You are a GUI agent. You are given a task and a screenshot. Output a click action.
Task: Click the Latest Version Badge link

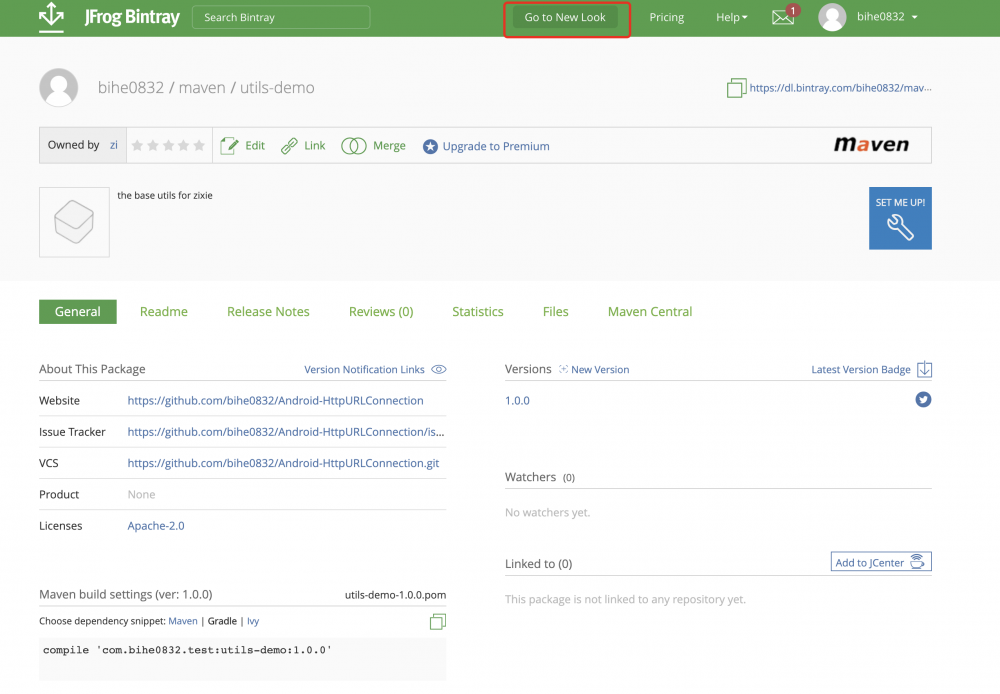(861, 369)
